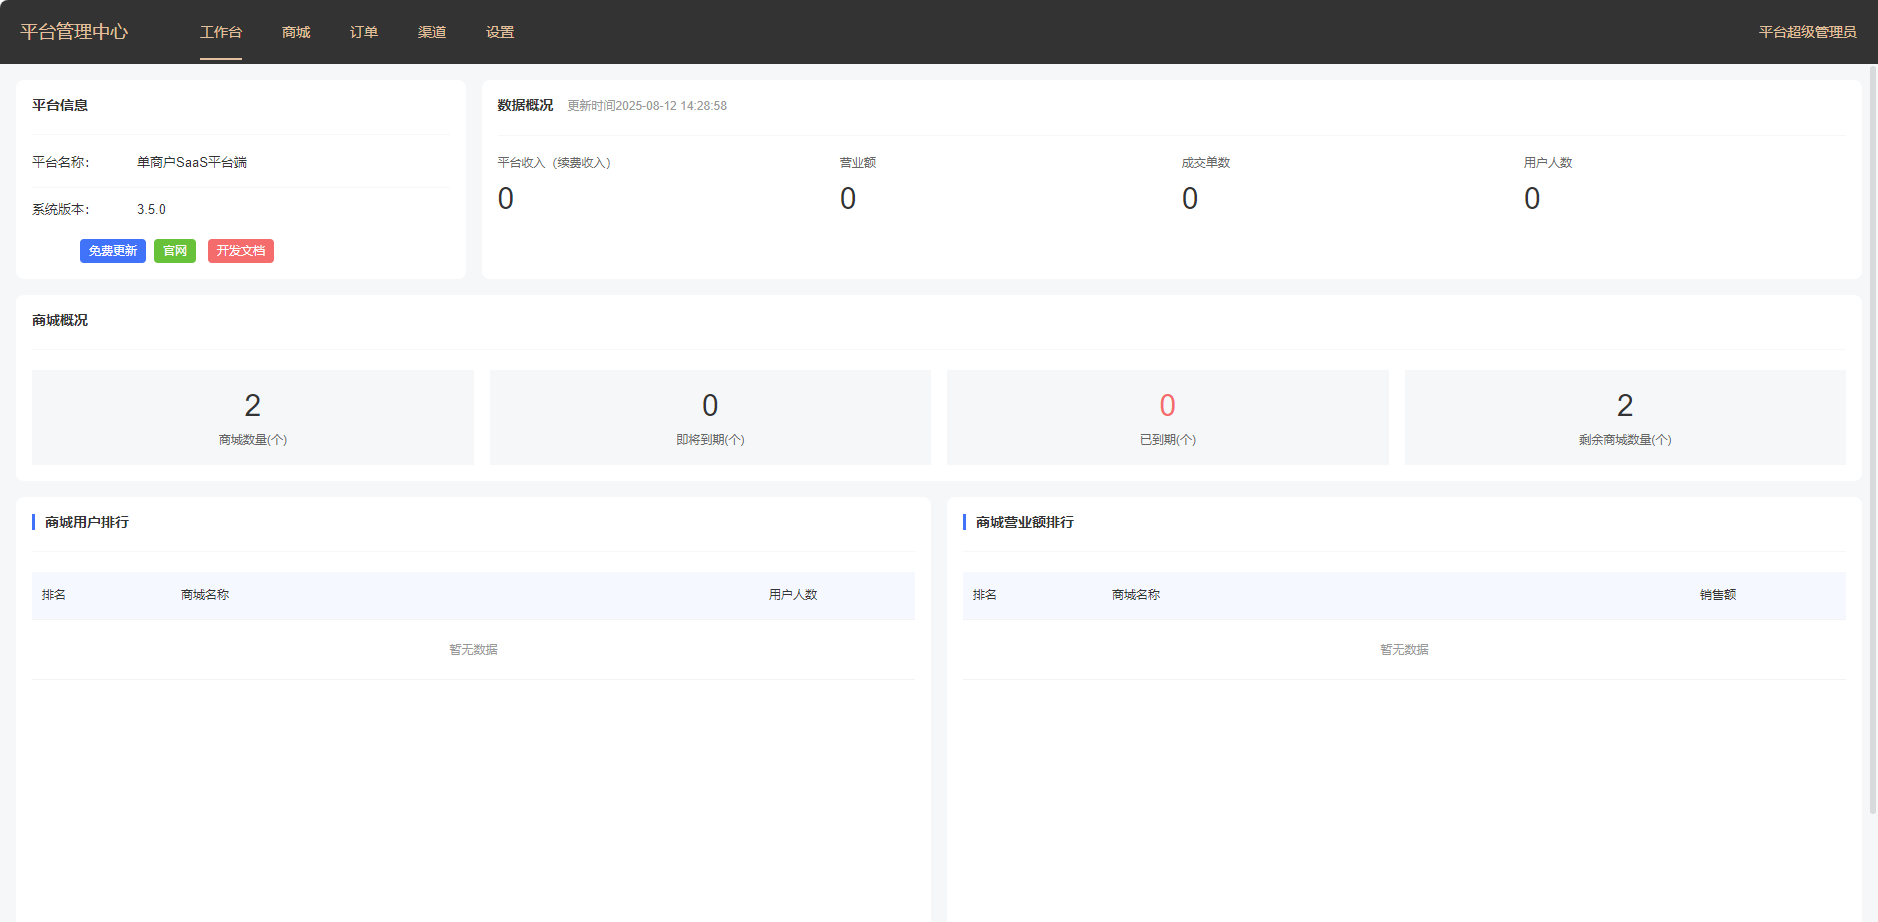Open the red 开发文档 button
This screenshot has width=1878, height=922.
pyautogui.click(x=241, y=251)
